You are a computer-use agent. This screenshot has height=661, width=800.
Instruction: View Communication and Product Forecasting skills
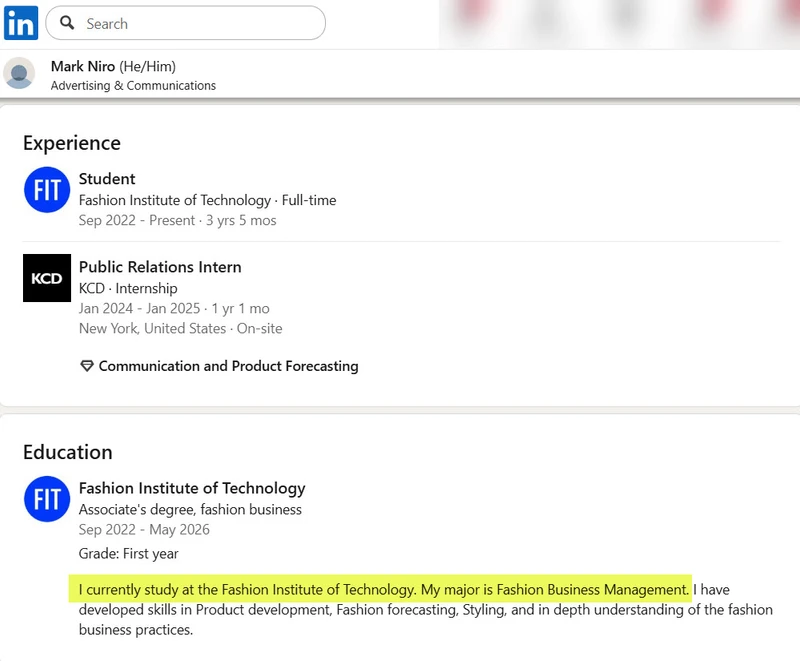[228, 366]
